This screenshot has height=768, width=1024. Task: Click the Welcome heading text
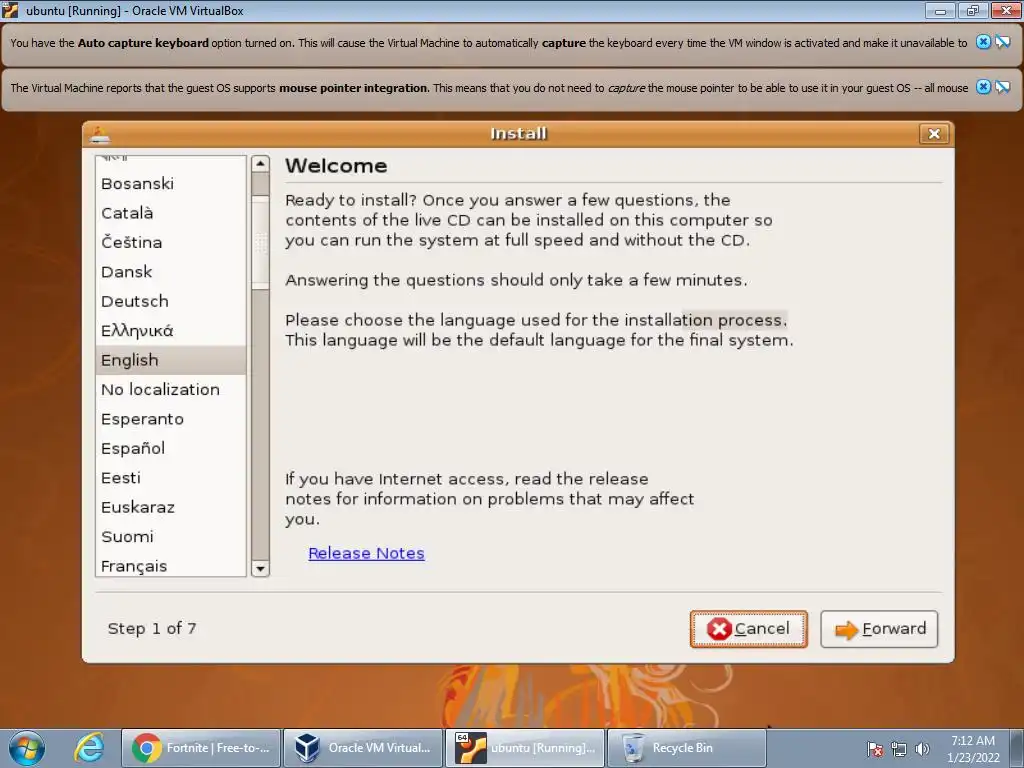pyautogui.click(x=336, y=166)
